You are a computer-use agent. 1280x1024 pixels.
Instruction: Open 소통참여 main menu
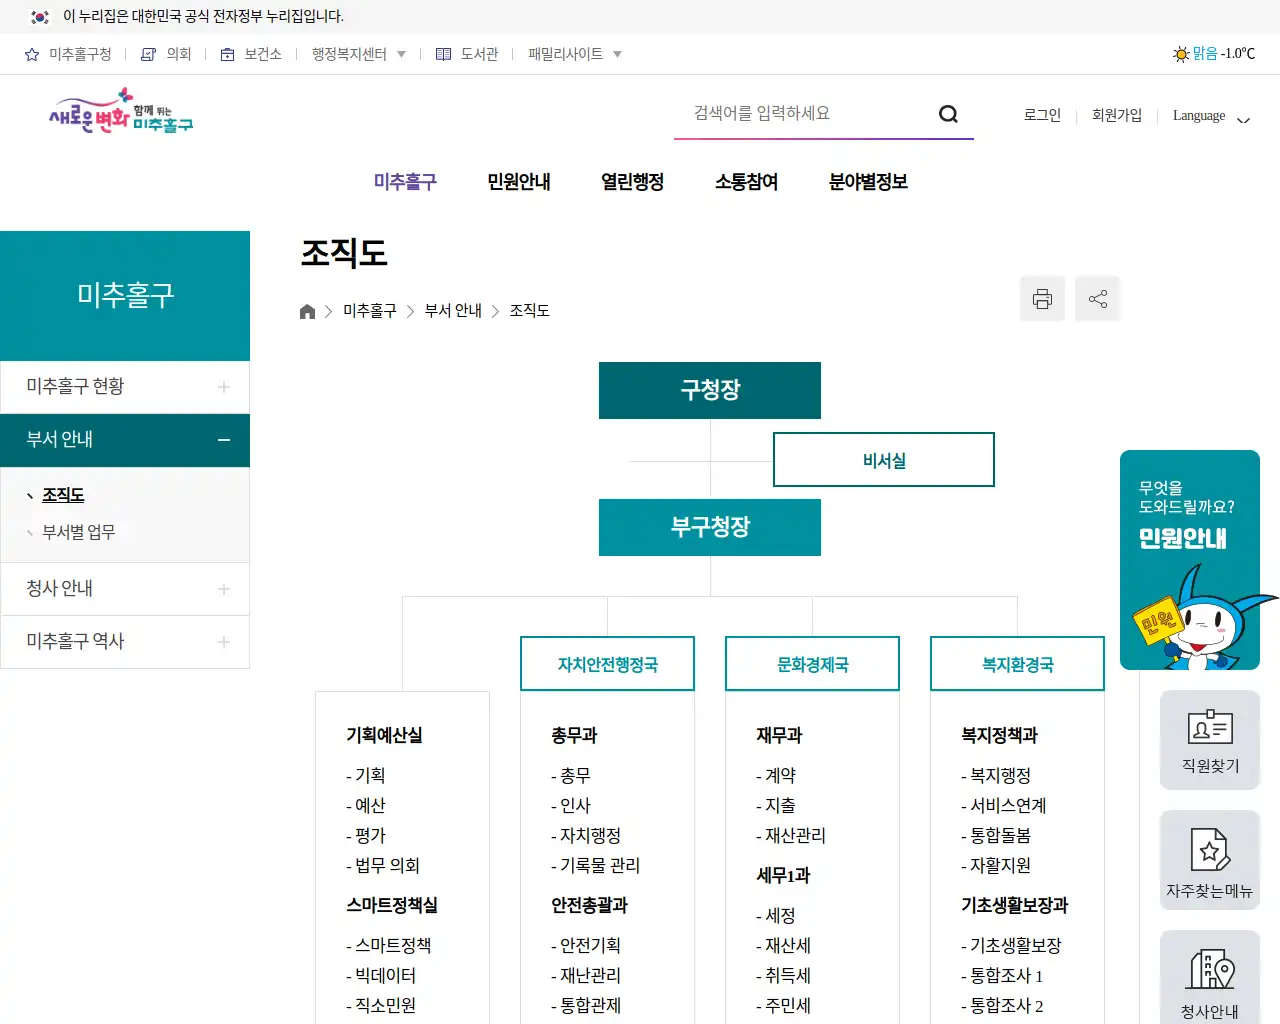[x=746, y=182]
